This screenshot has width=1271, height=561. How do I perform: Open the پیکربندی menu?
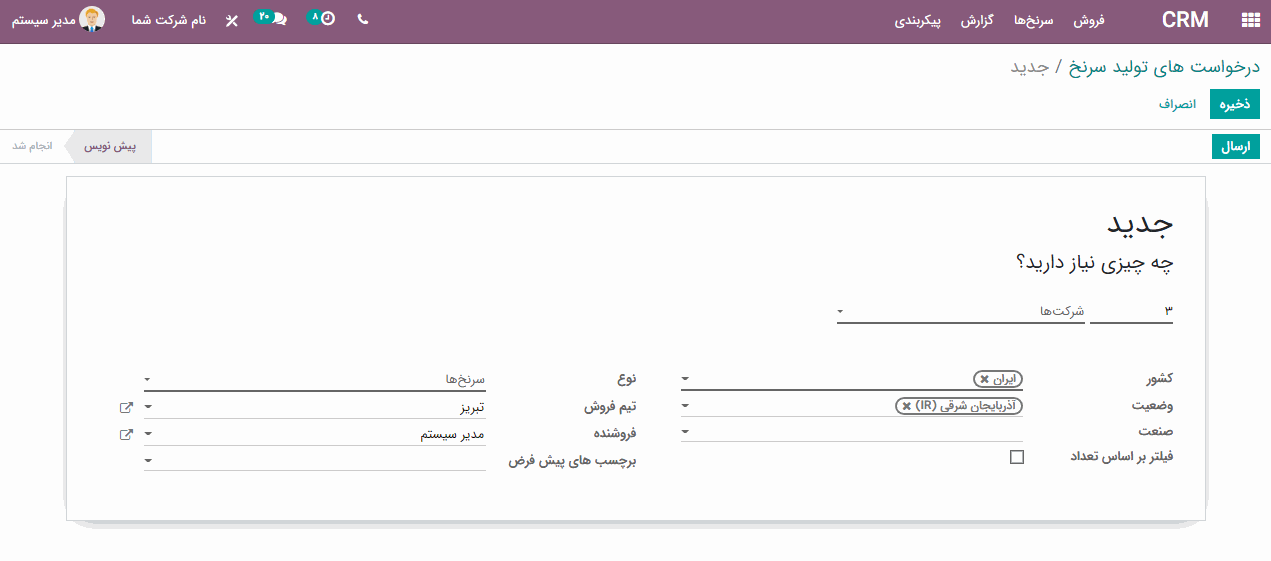(918, 20)
